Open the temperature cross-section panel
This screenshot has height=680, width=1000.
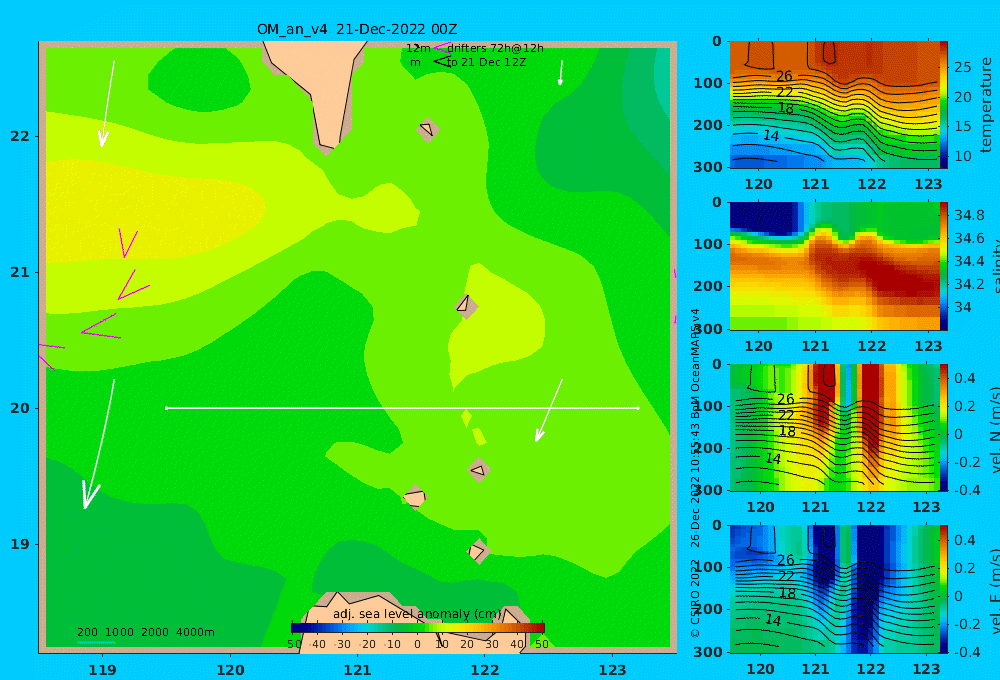[834, 105]
